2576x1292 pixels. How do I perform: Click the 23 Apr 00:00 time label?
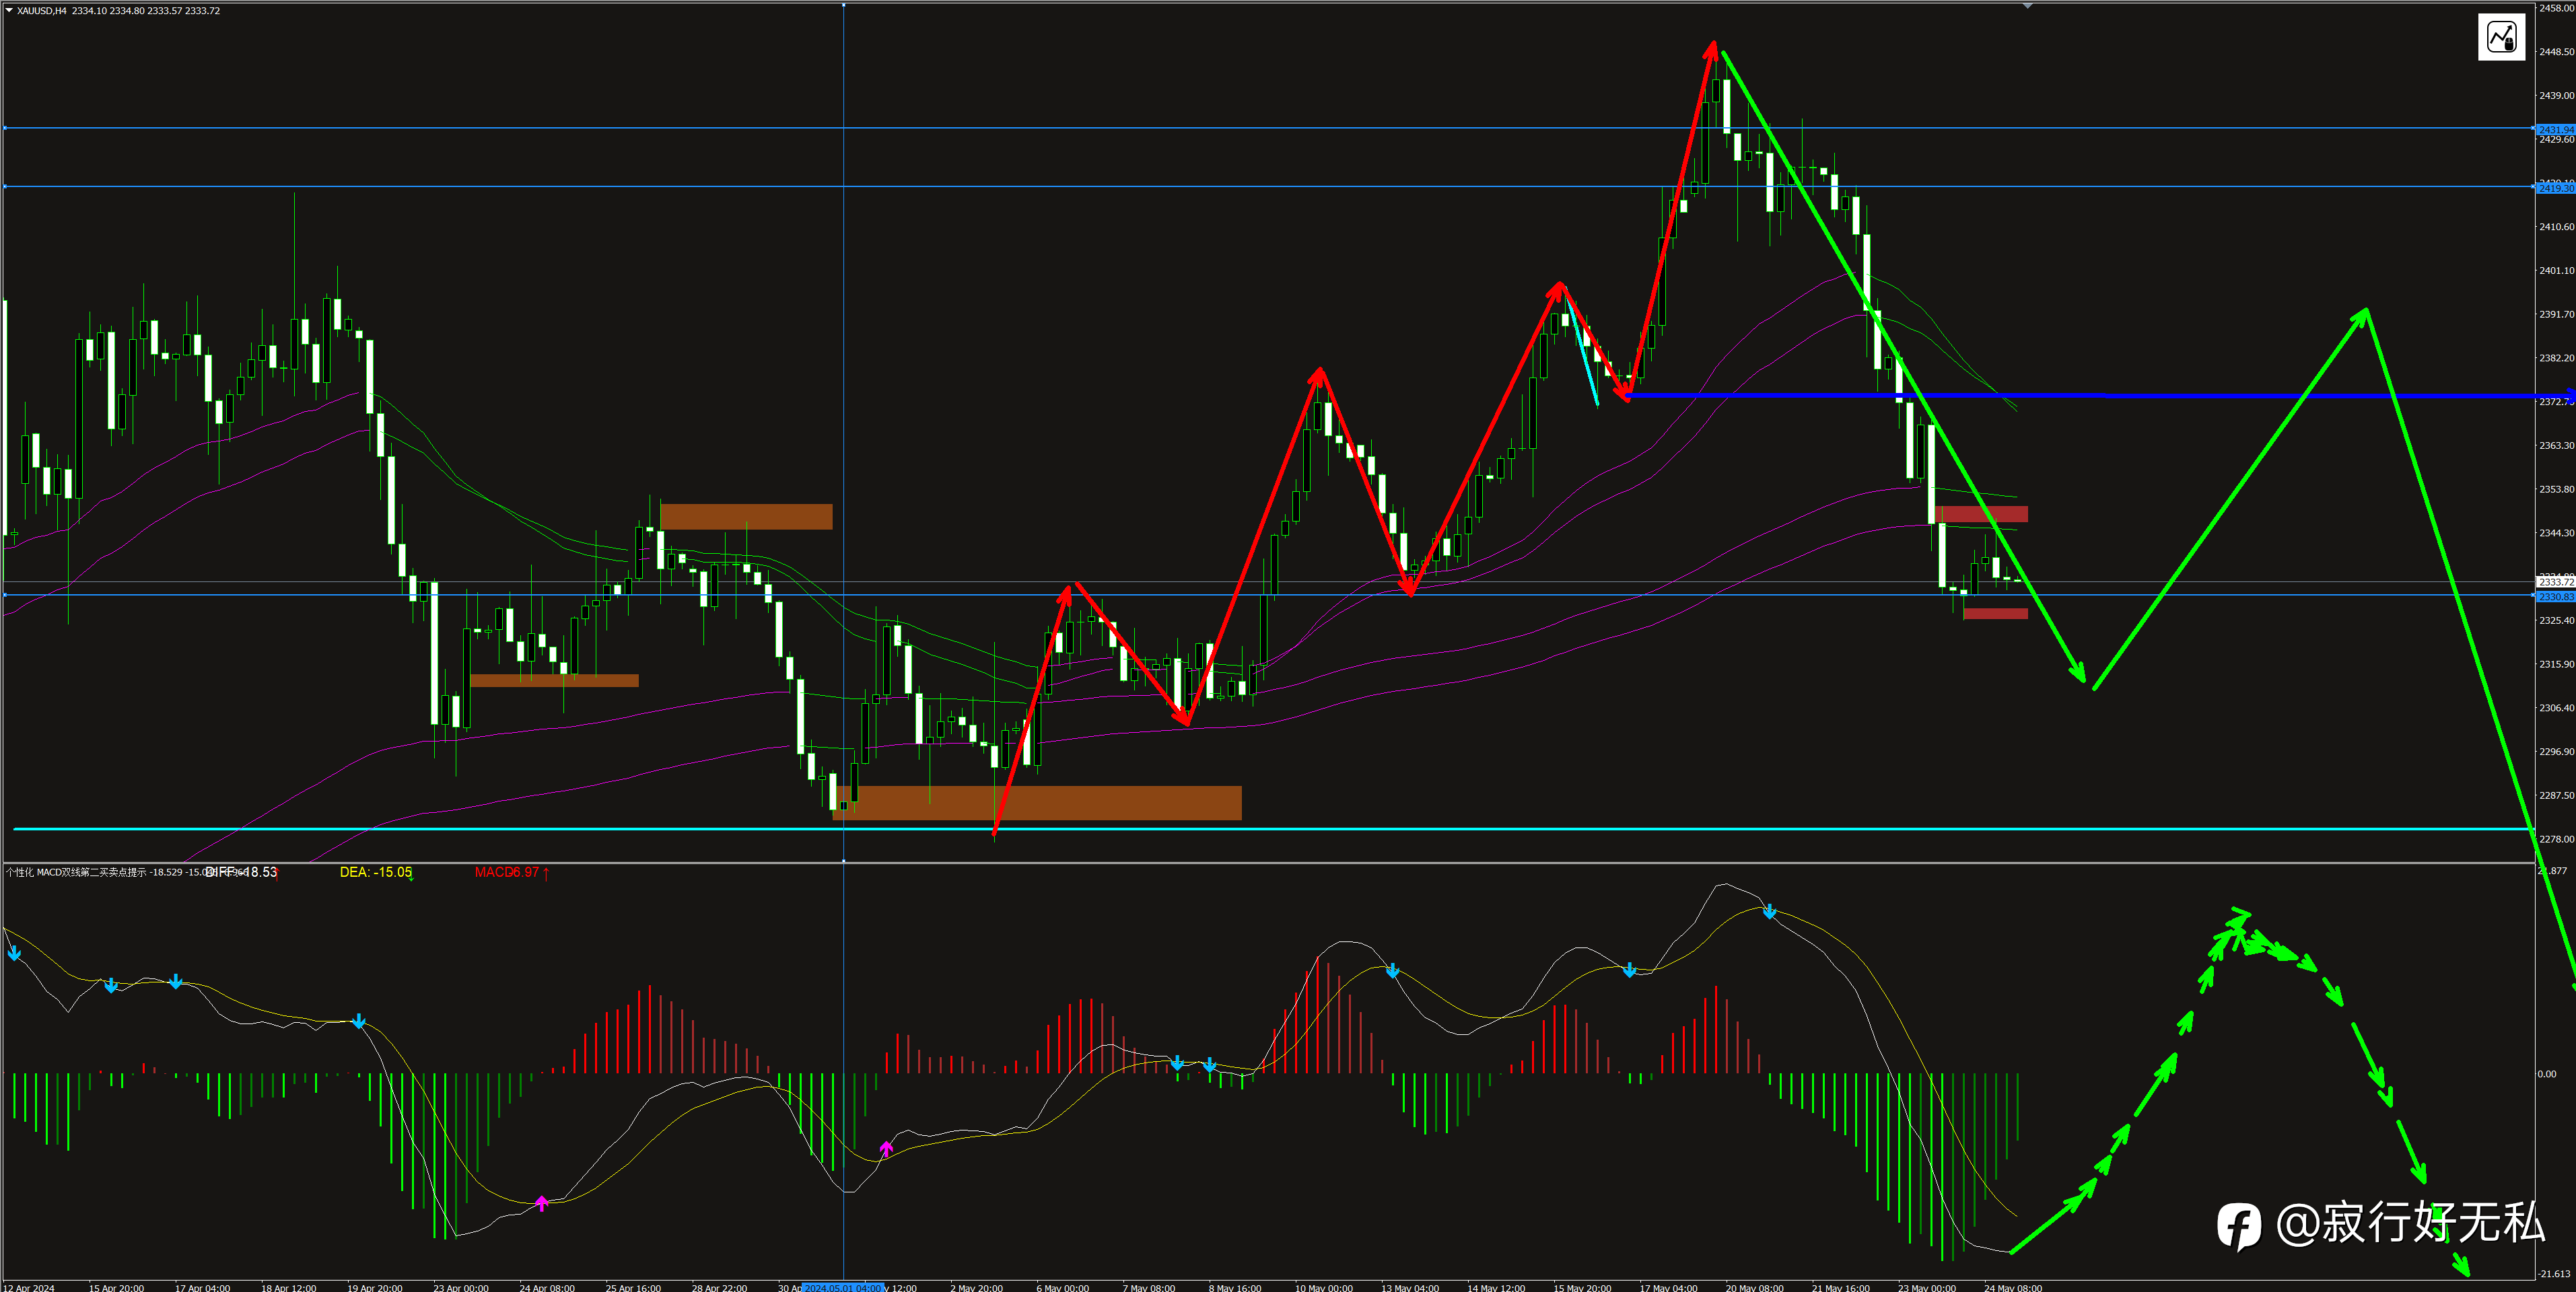[x=461, y=1287]
